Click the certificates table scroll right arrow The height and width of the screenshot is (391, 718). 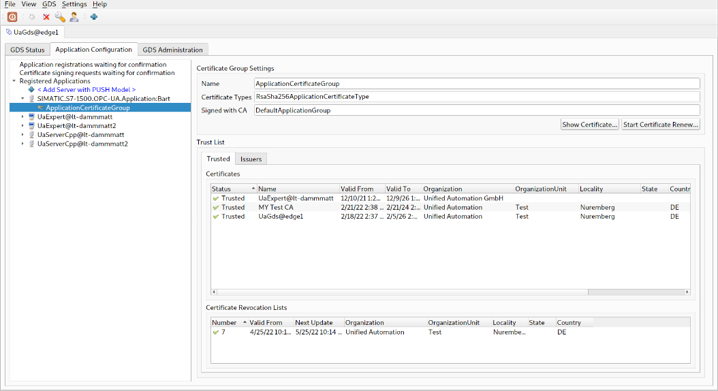(687, 292)
